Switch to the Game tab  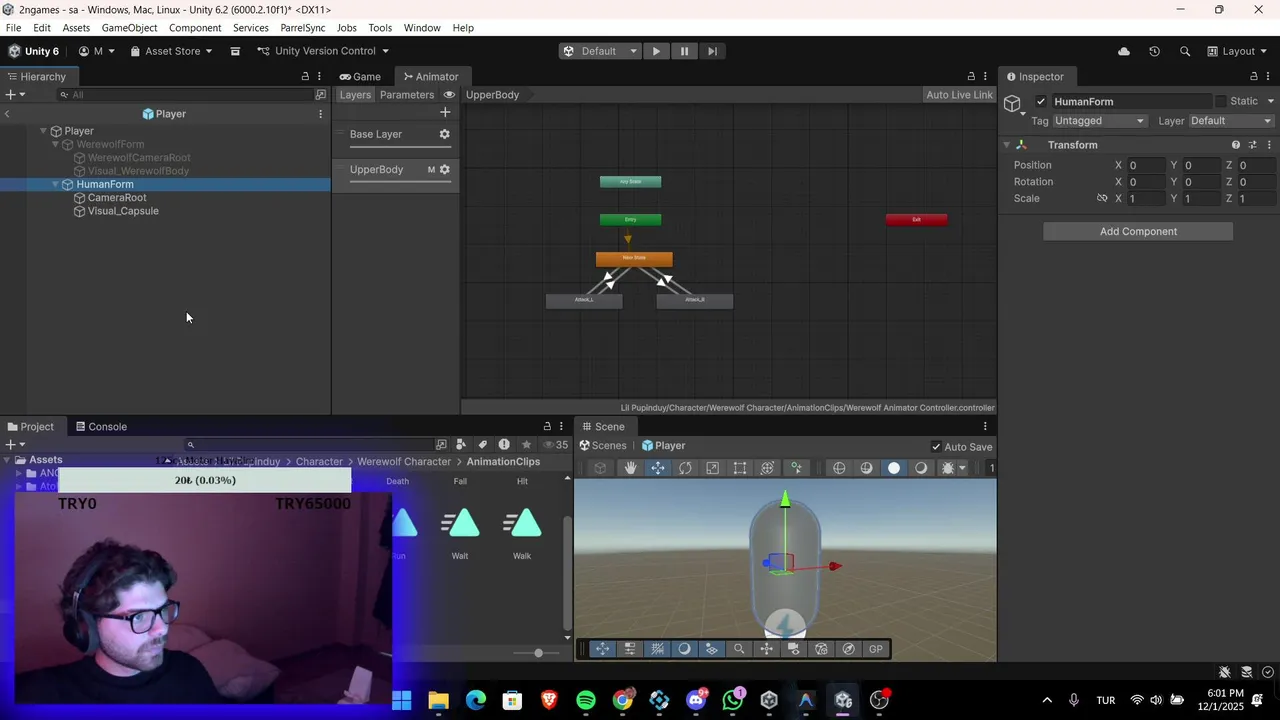(359, 76)
